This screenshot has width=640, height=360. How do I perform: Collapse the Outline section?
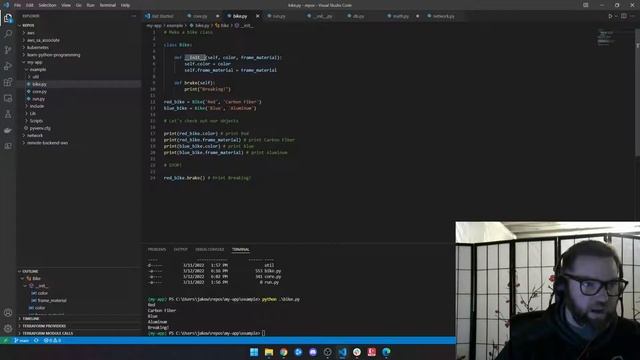click(29, 271)
